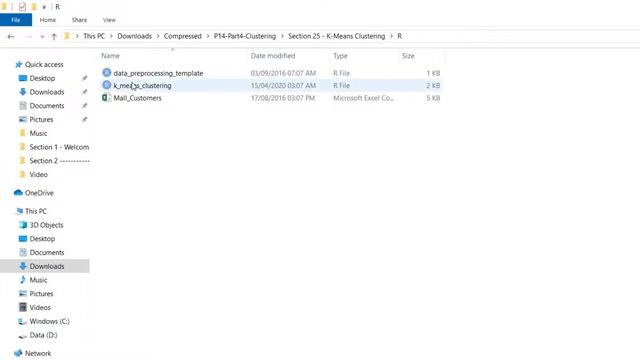Click the R file icon for k_means_clustering
This screenshot has height=360, width=640.
coord(107,85)
